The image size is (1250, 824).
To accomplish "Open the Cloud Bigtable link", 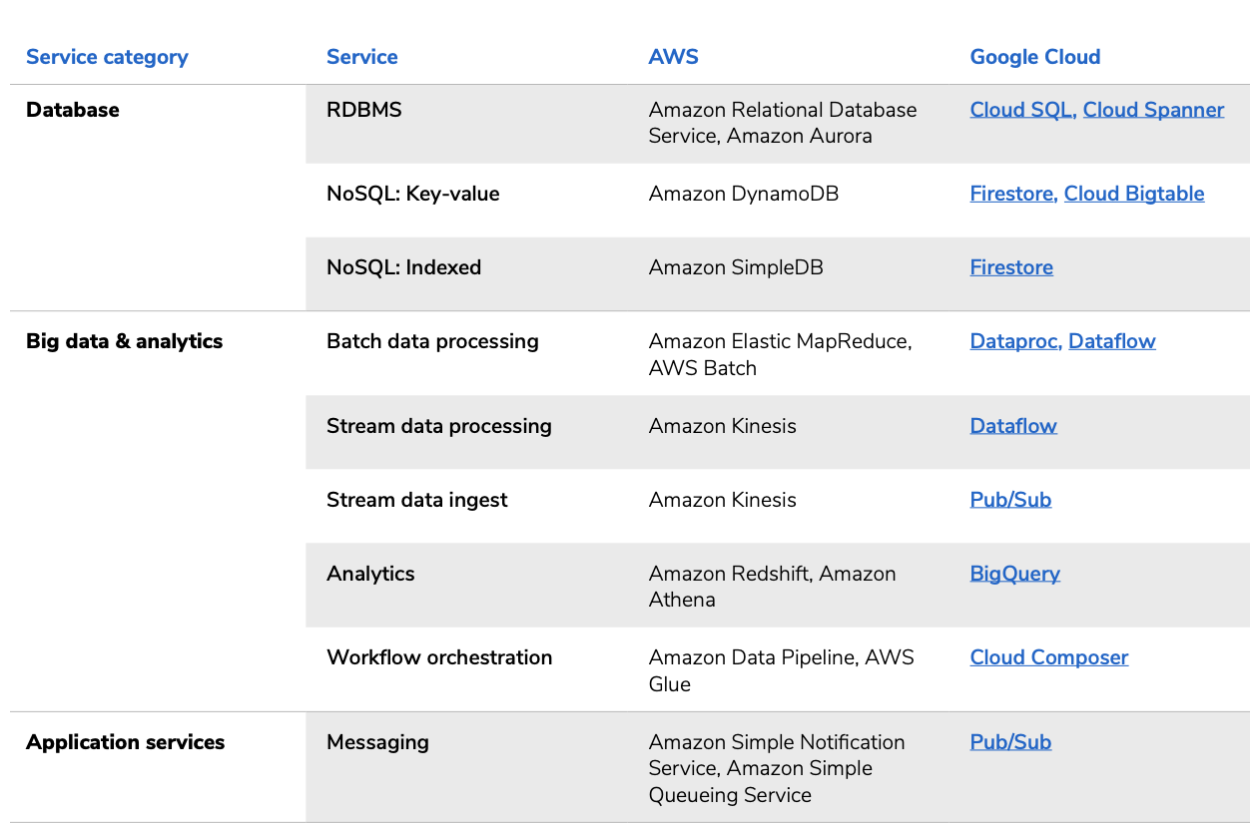I will (x=1134, y=194).
